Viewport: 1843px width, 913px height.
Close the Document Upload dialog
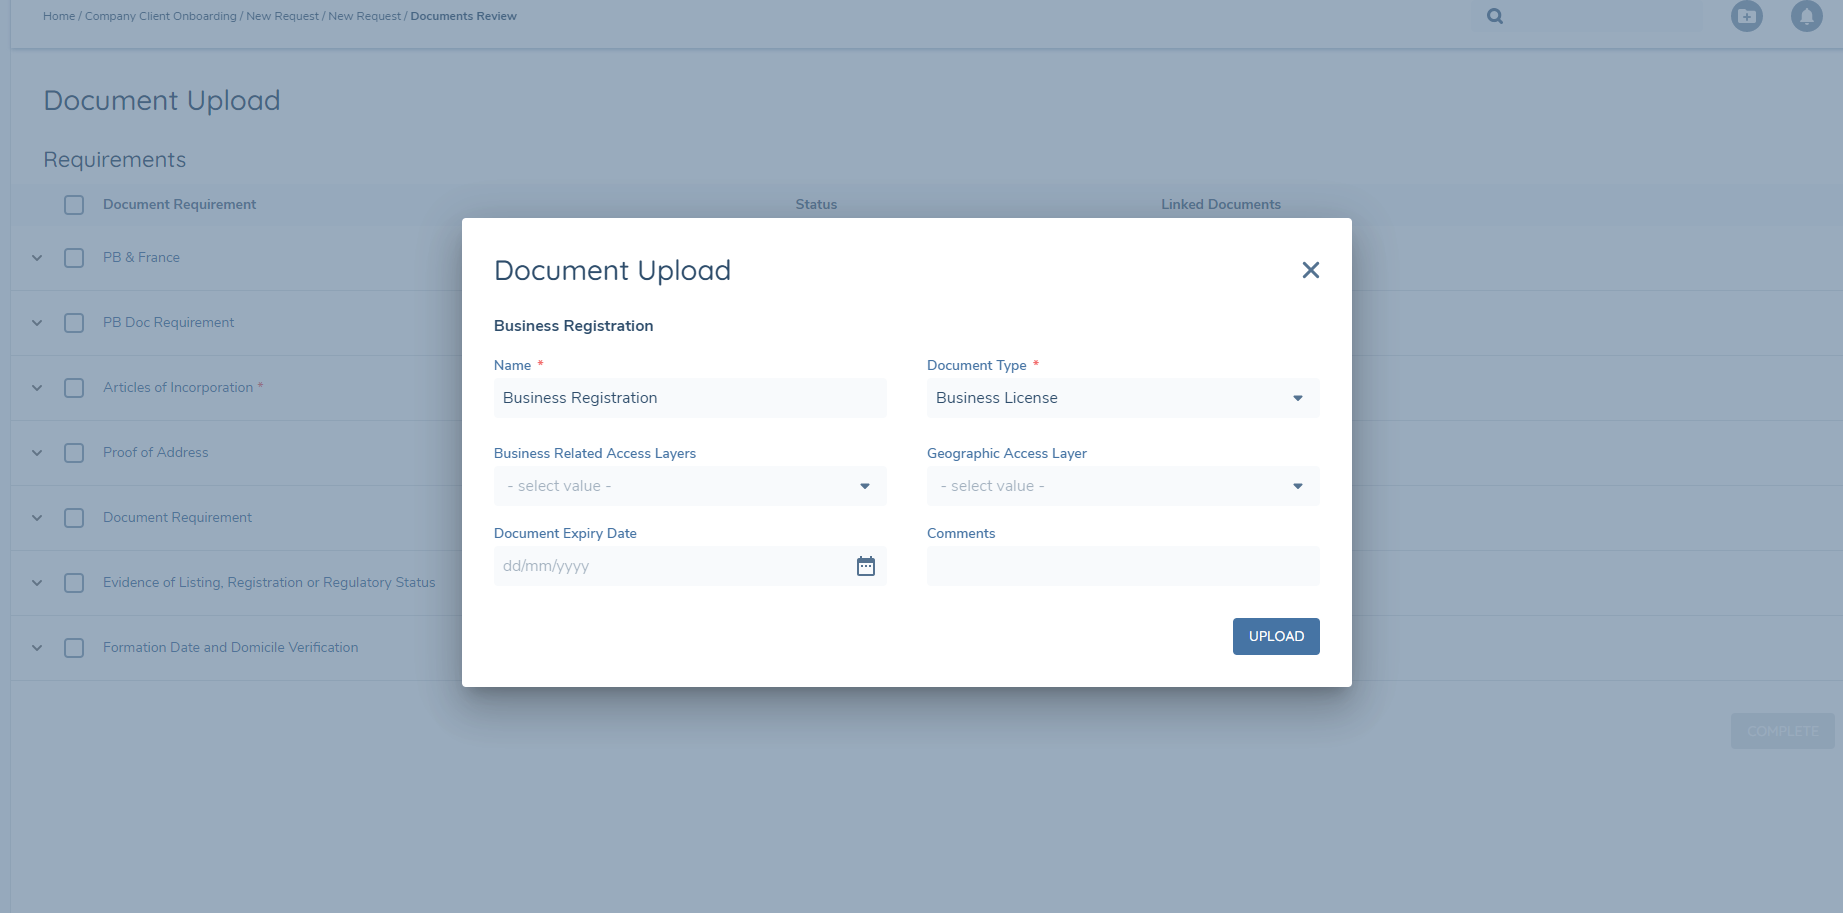(x=1310, y=270)
